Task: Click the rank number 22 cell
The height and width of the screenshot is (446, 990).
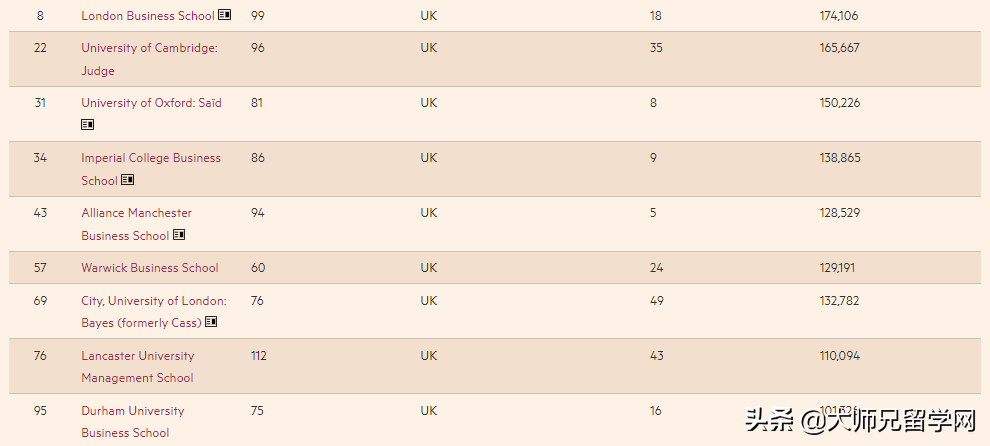Action: 40,48
